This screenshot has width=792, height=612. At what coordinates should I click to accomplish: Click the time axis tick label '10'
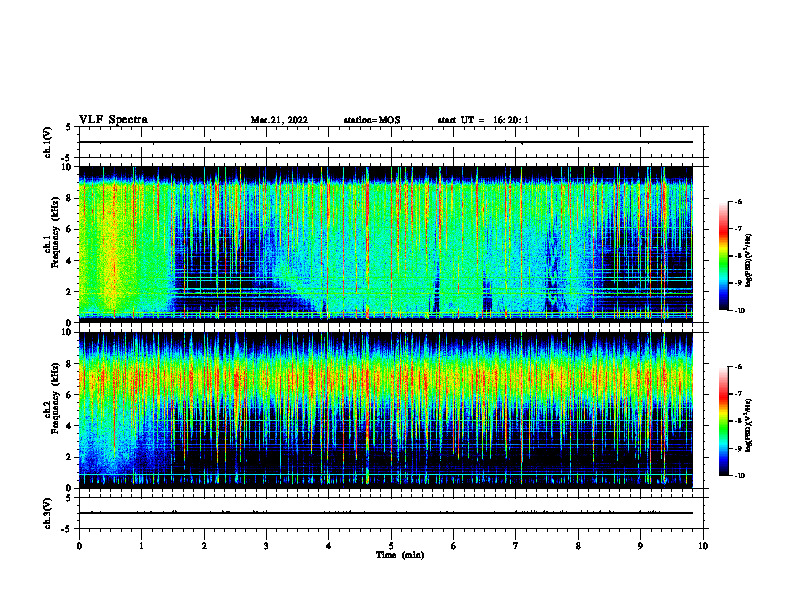(703, 546)
